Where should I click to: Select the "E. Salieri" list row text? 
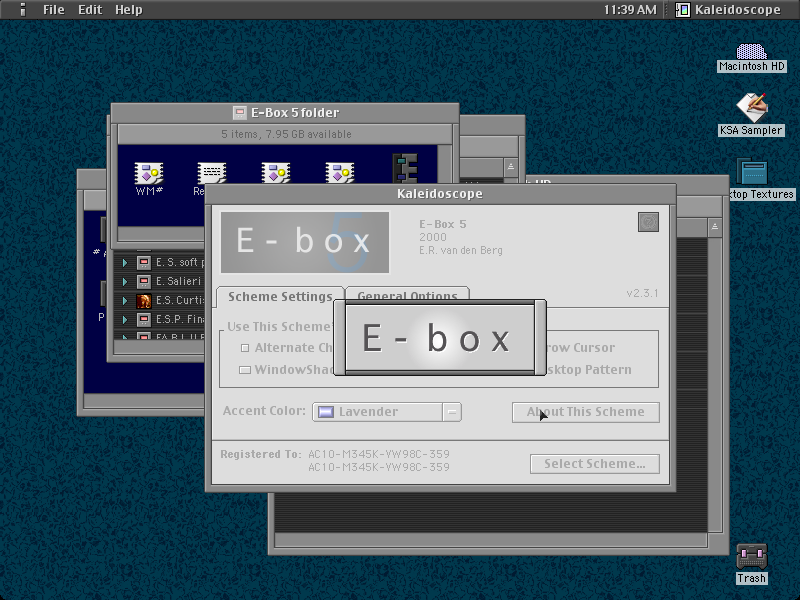point(179,281)
